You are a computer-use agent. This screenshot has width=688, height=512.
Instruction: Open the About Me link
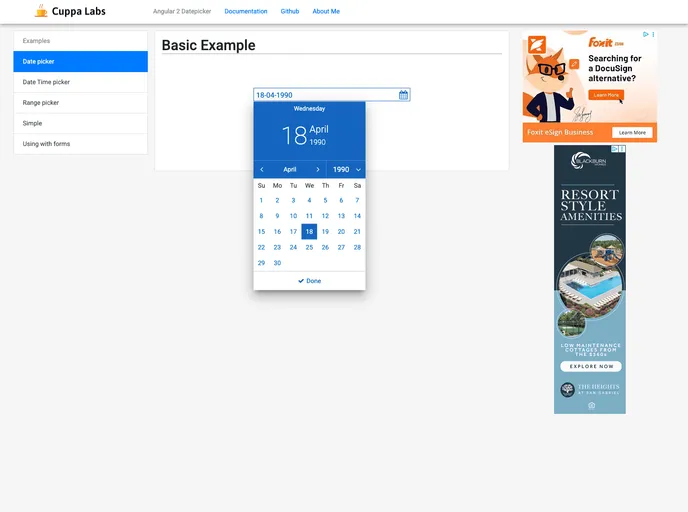coord(326,11)
